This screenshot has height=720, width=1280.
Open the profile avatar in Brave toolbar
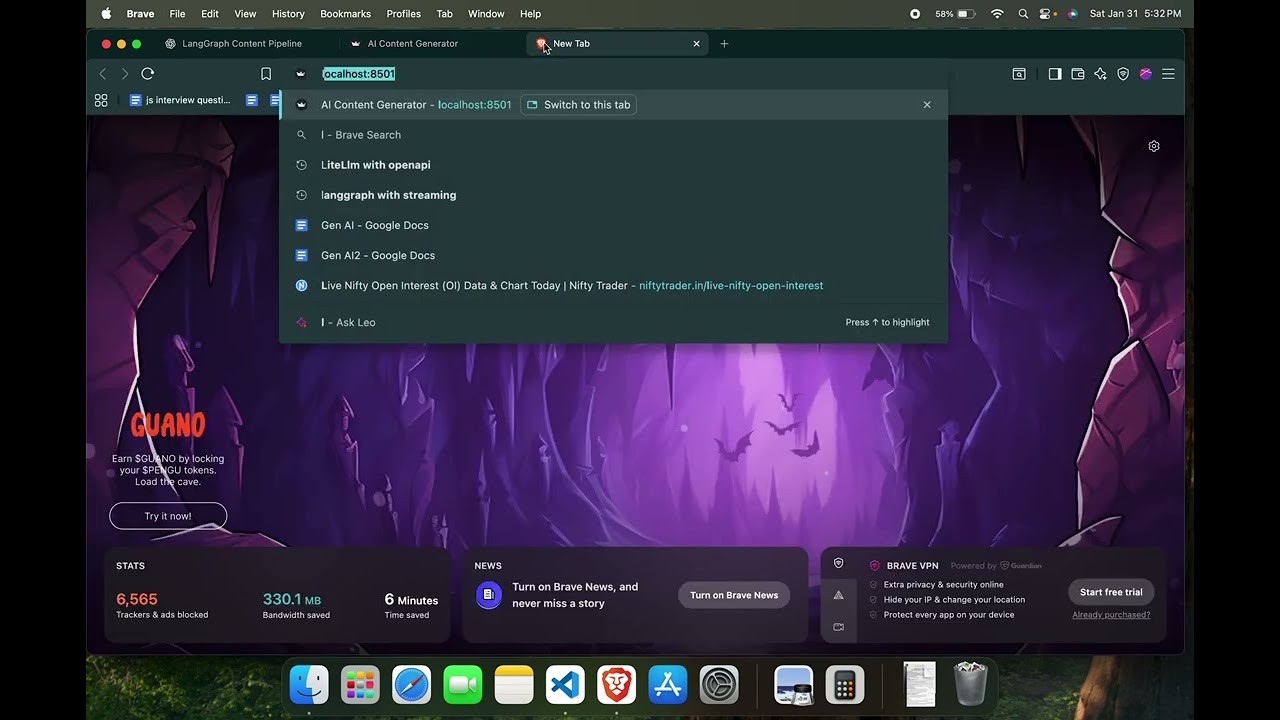pyautogui.click(x=1146, y=74)
